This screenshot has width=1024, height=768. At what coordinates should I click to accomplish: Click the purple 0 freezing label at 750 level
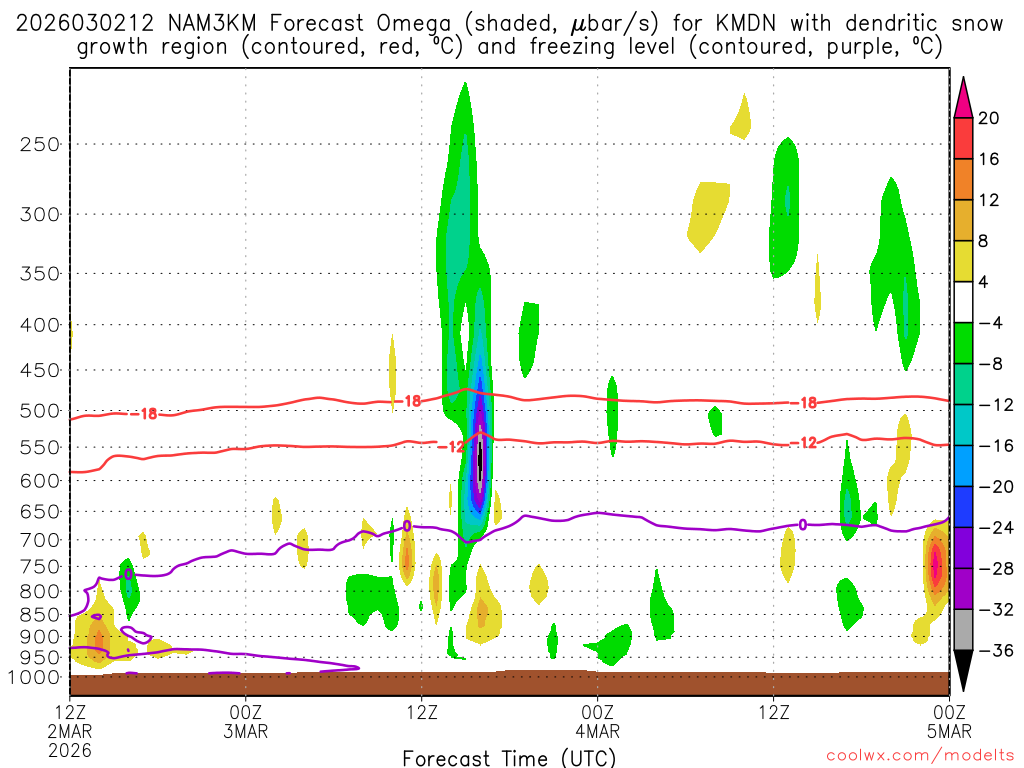(128, 574)
